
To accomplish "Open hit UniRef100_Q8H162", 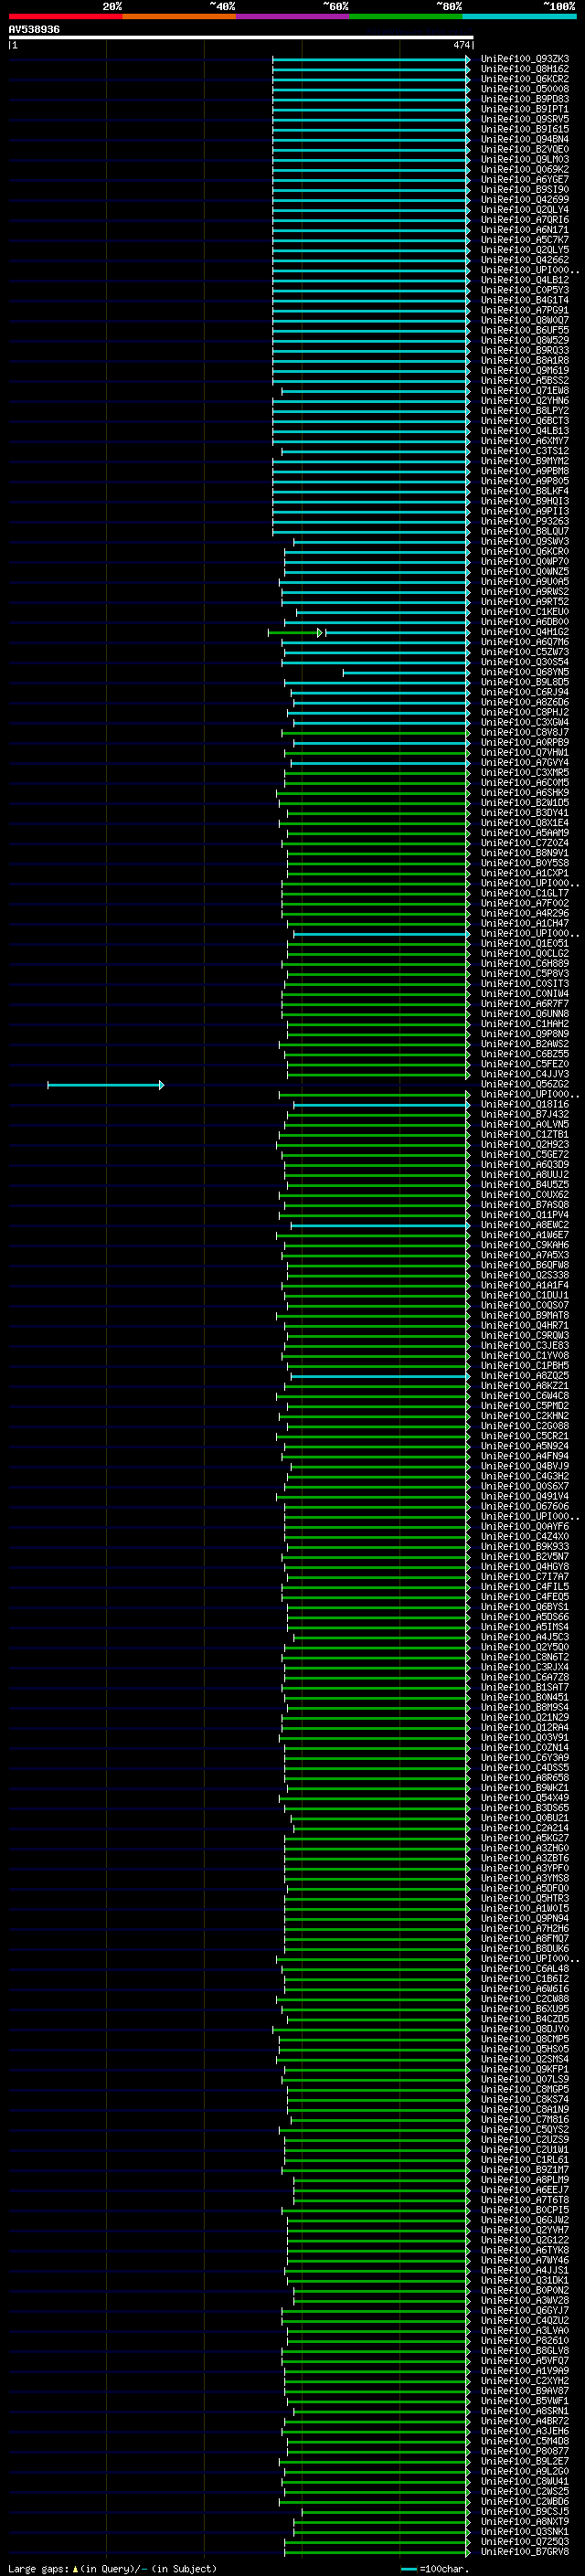I will coord(525,69).
